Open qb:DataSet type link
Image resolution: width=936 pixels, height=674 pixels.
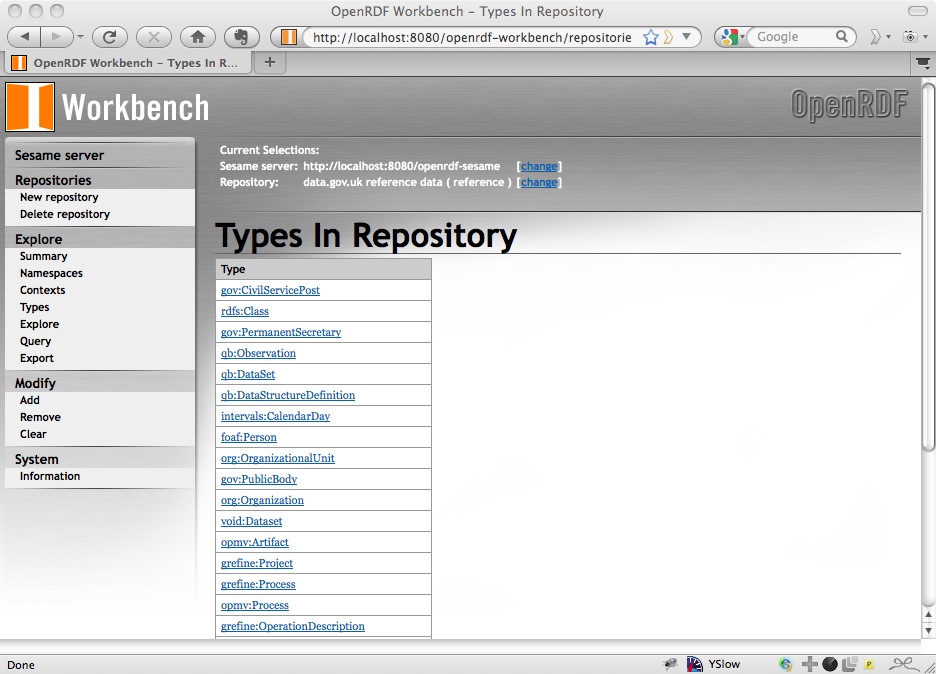248,374
